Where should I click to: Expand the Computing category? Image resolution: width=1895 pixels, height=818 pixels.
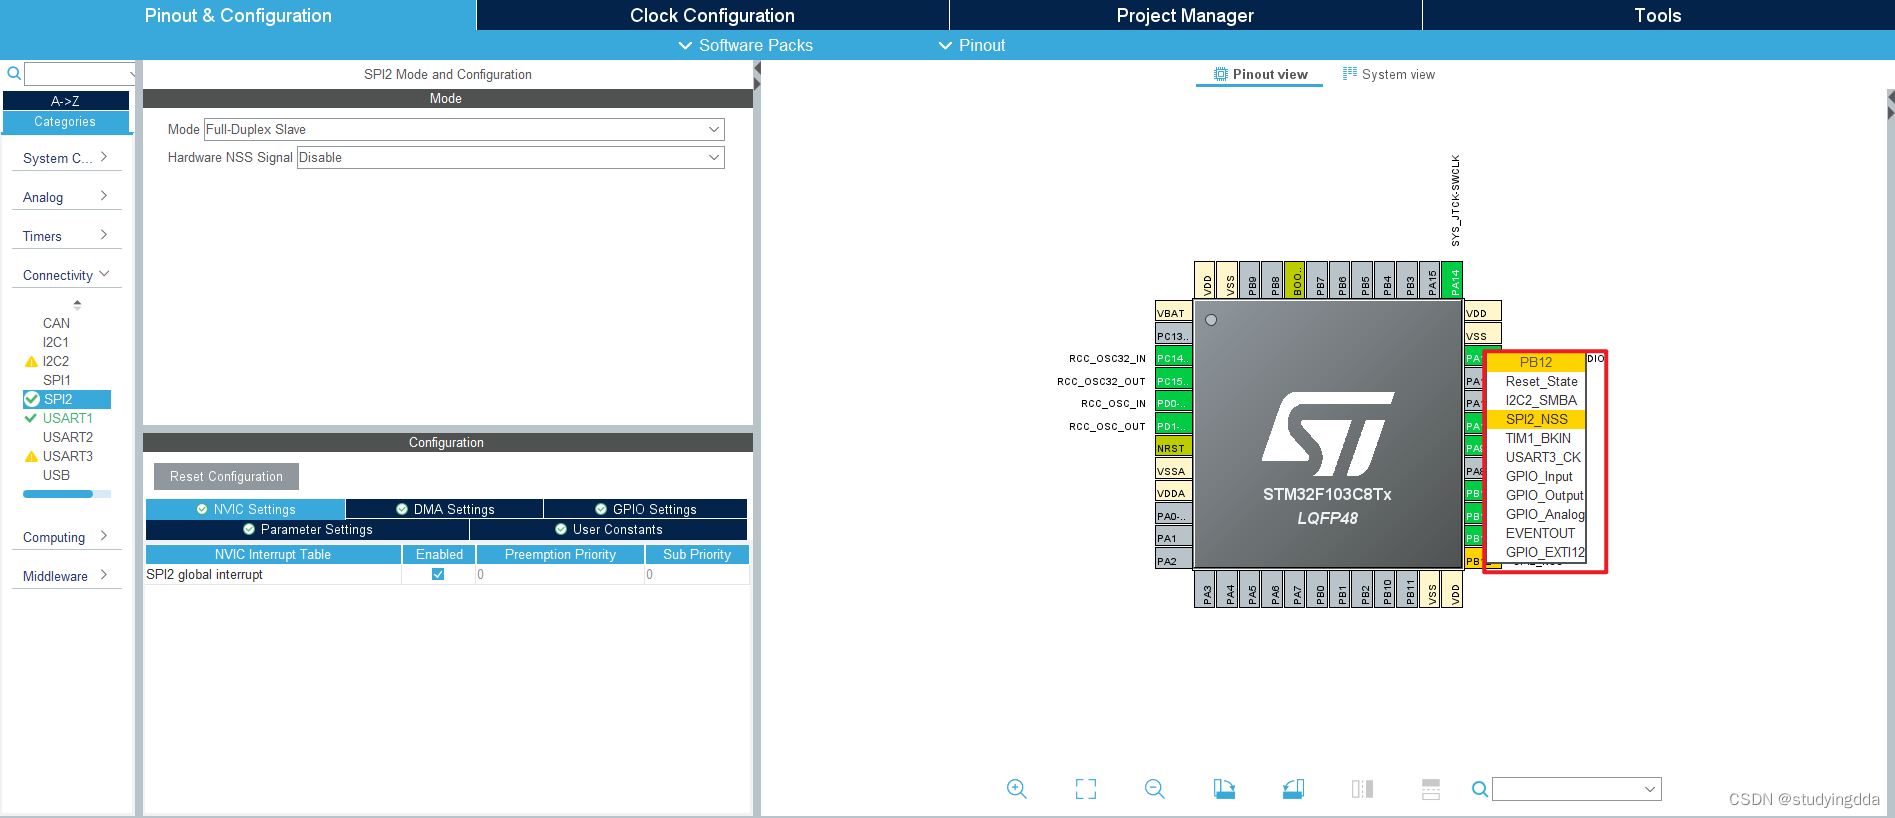66,537
